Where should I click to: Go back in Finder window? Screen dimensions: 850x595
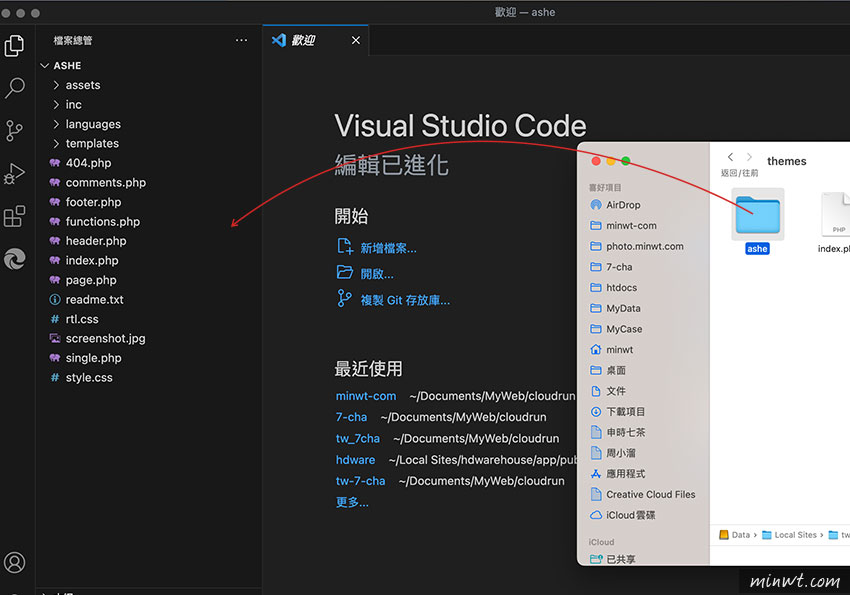[x=730, y=157]
